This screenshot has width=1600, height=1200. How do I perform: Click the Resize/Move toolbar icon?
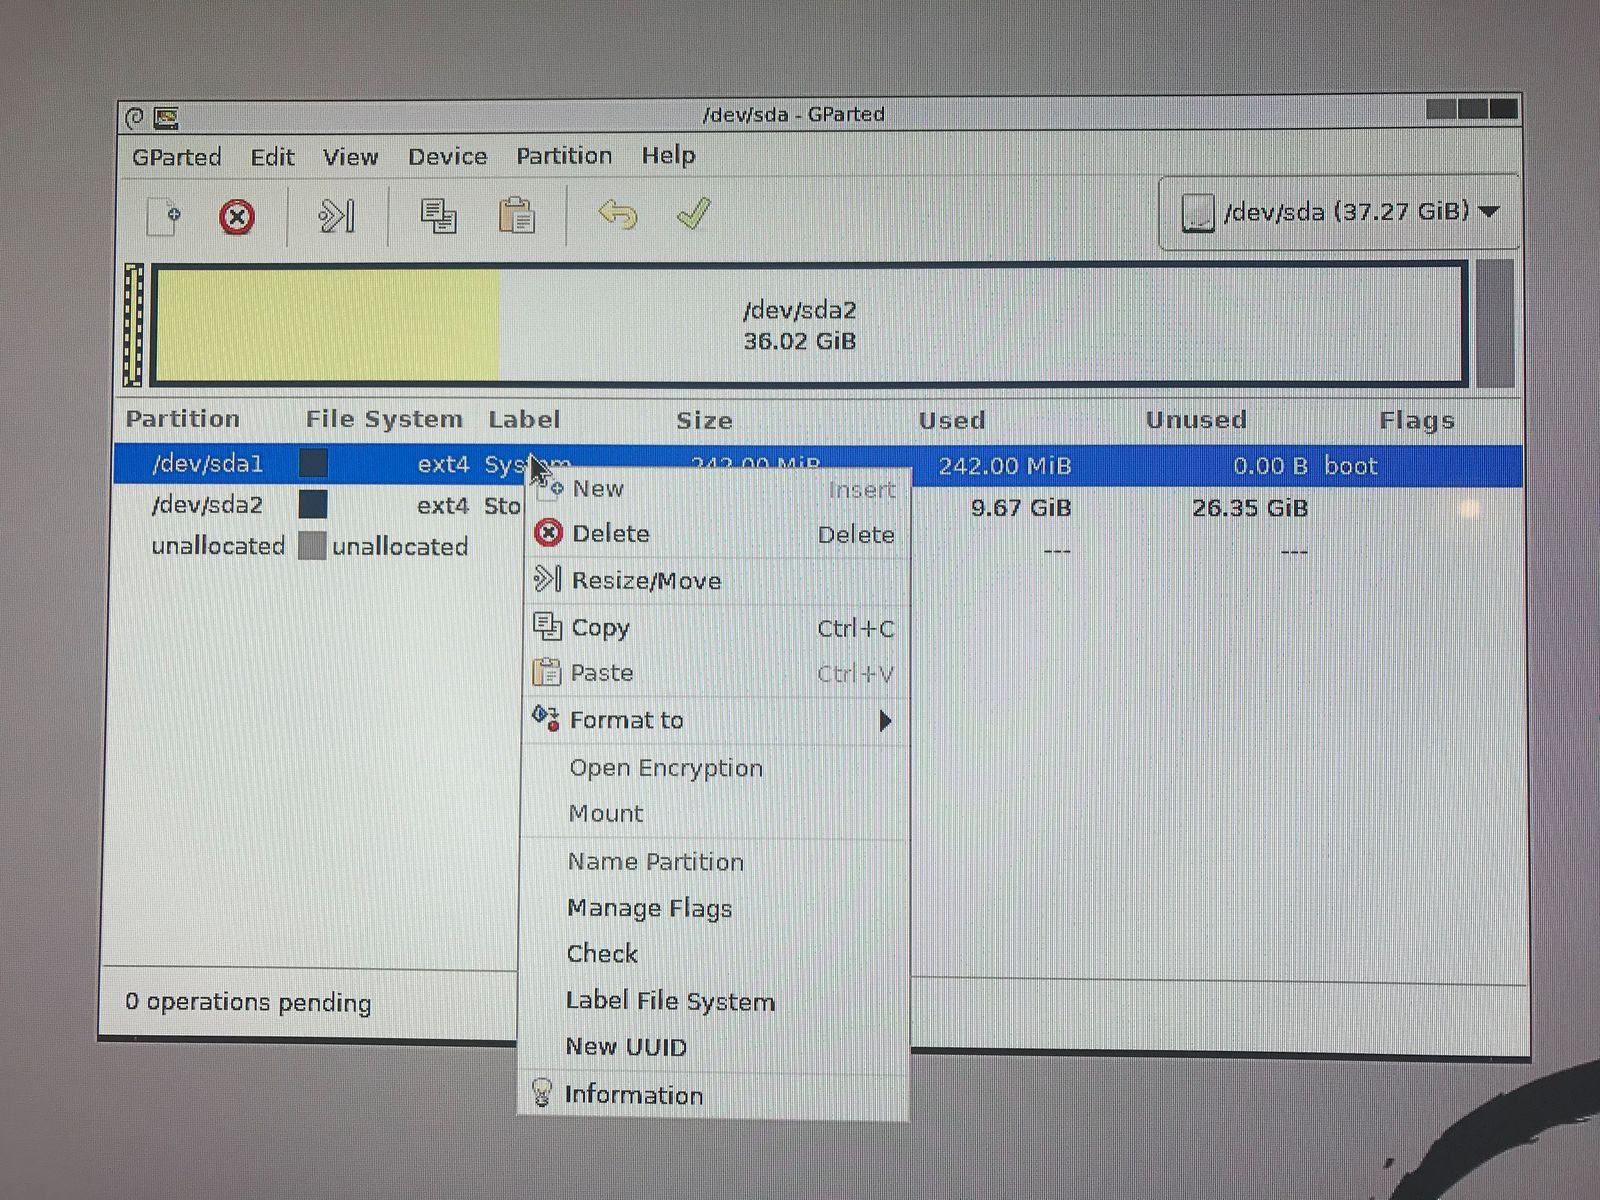336,216
